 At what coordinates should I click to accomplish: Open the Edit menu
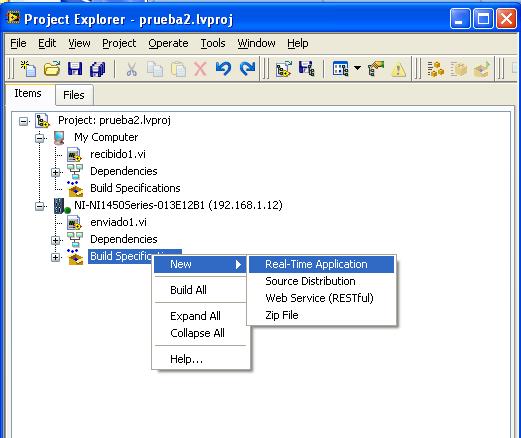47,43
